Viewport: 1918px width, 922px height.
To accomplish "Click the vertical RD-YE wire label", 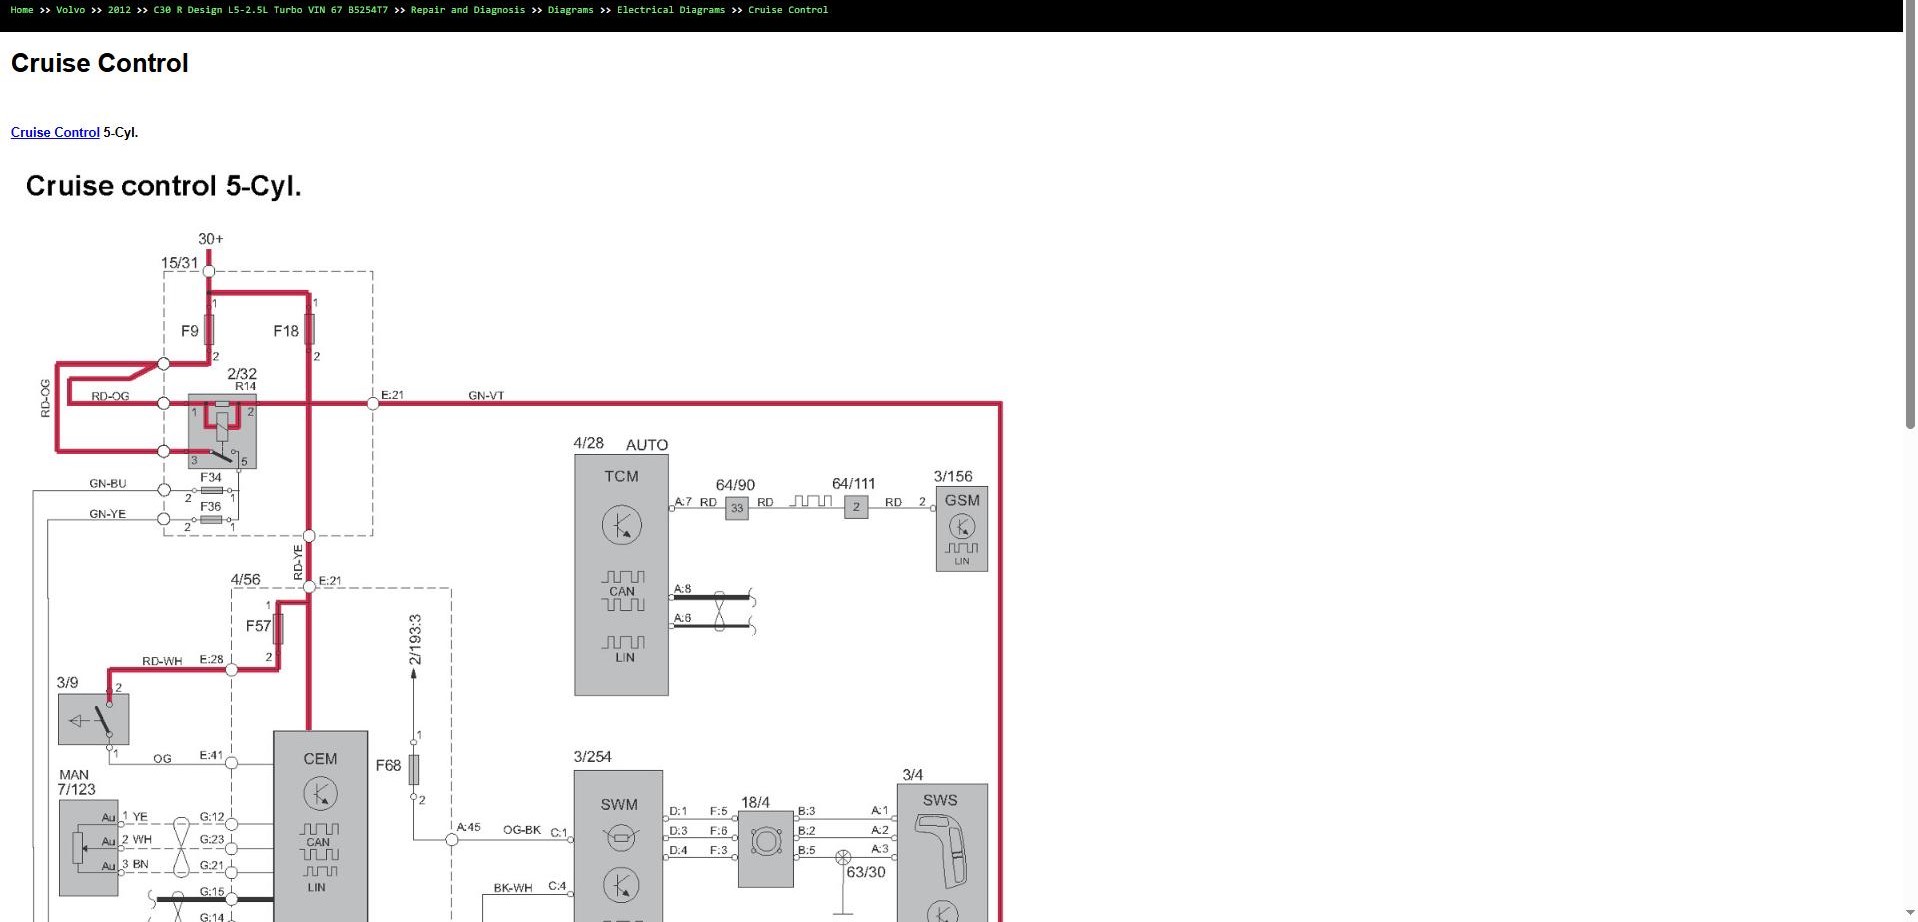I will click(298, 563).
